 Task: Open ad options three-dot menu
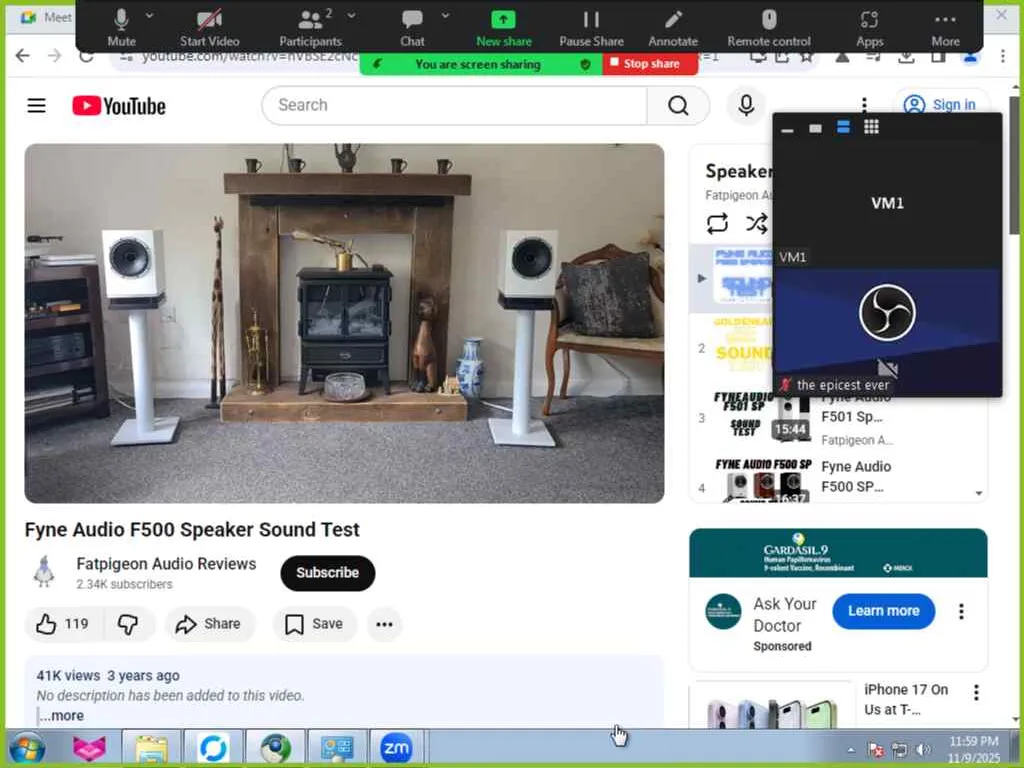961,611
